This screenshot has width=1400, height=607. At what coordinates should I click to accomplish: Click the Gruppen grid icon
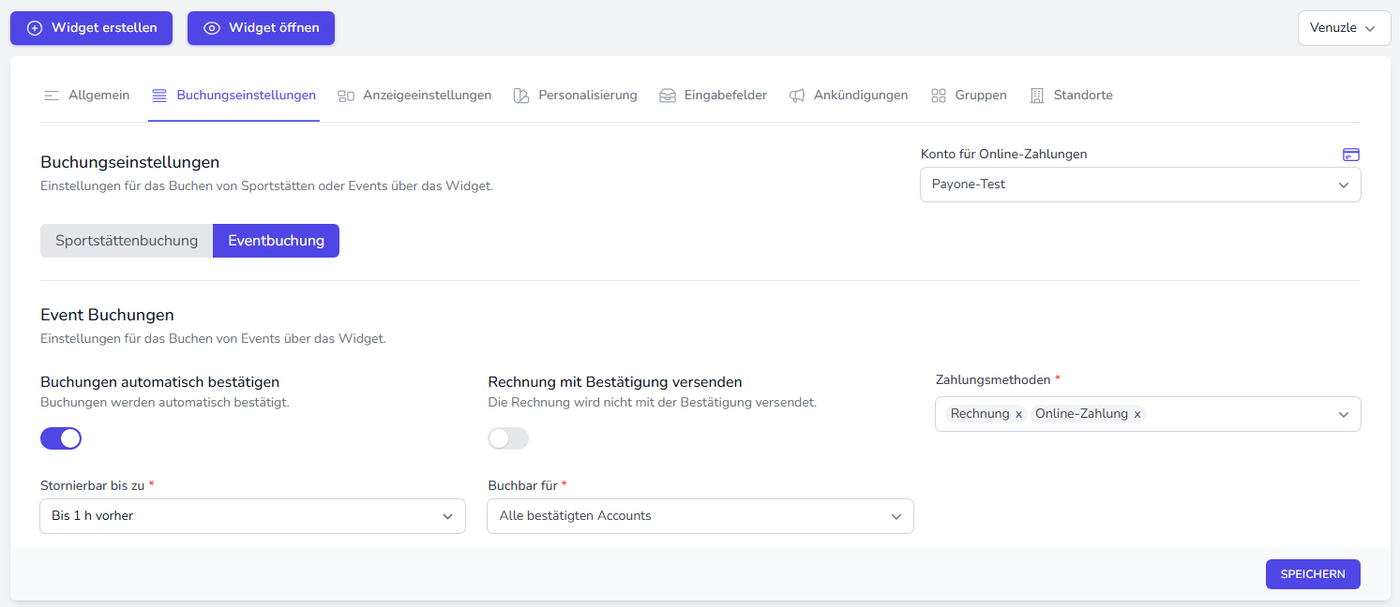click(938, 96)
